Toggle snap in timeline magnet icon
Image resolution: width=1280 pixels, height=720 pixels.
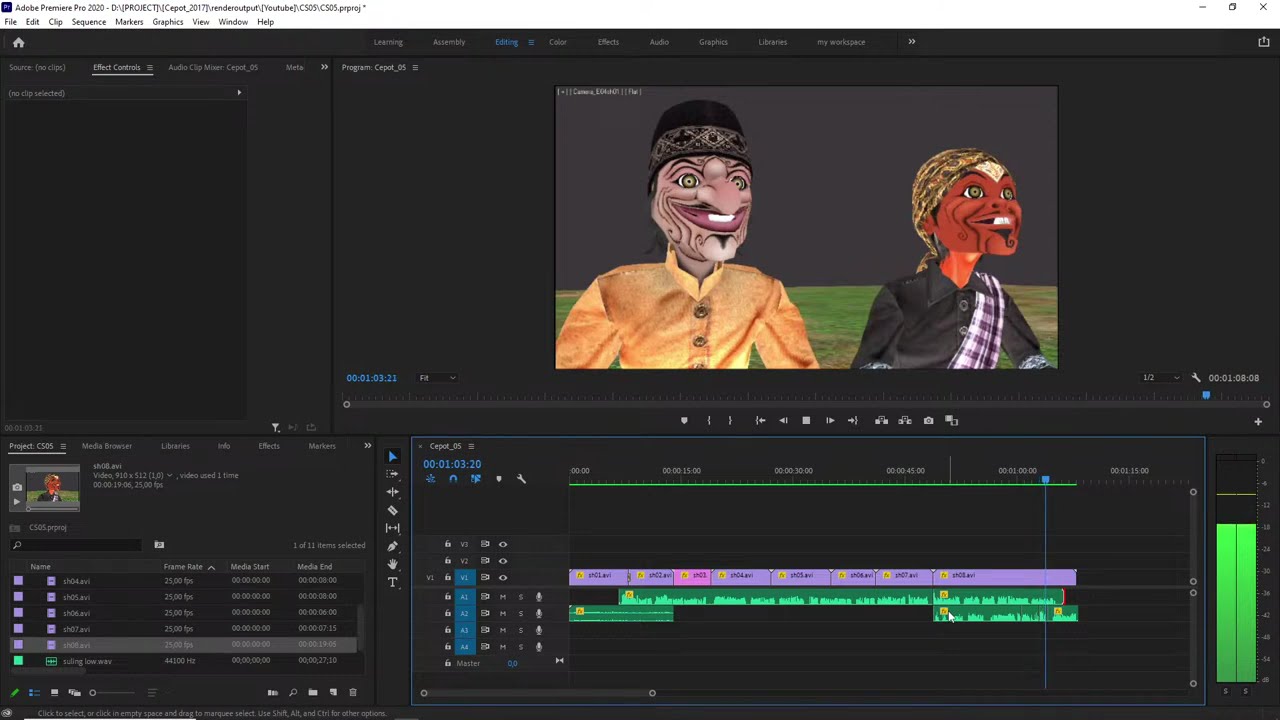(453, 479)
